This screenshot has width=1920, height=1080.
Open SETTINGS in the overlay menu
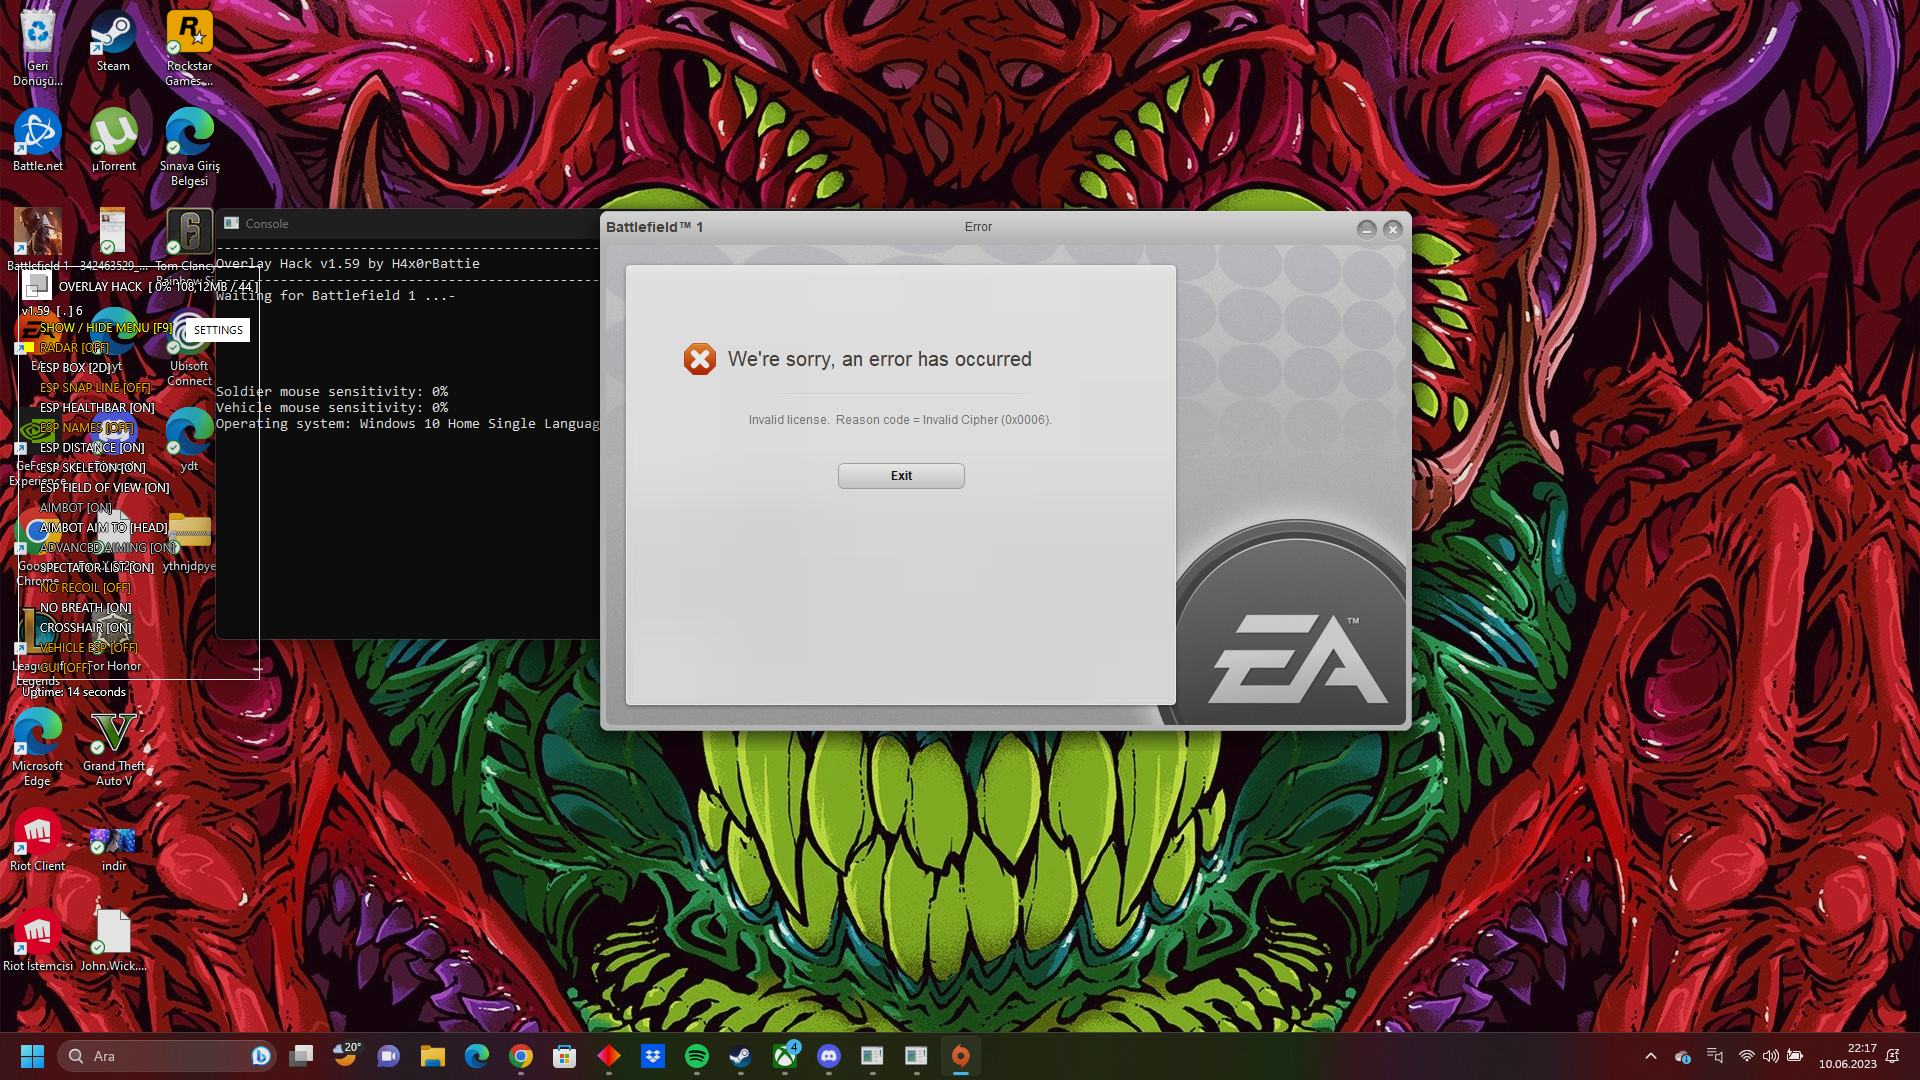(x=218, y=330)
